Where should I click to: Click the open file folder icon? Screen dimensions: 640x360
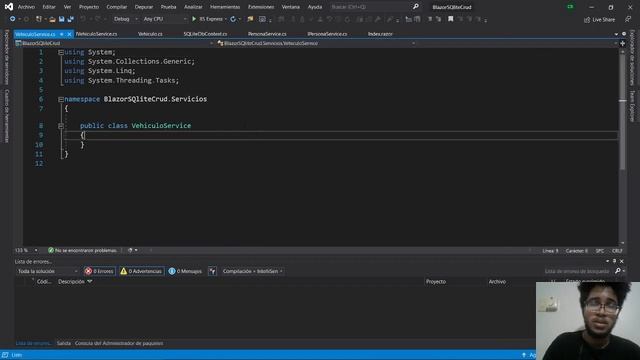tap(52, 19)
